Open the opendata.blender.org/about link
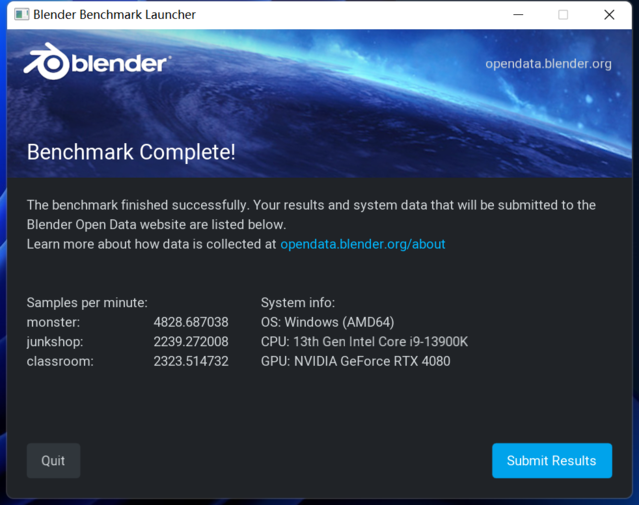 click(363, 244)
